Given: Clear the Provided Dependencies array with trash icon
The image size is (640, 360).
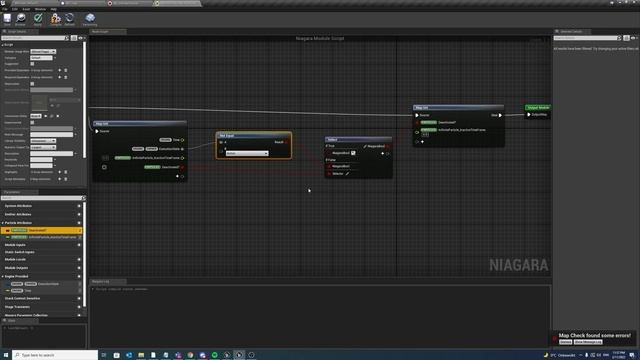Looking at the screenshot, I should [66, 70].
